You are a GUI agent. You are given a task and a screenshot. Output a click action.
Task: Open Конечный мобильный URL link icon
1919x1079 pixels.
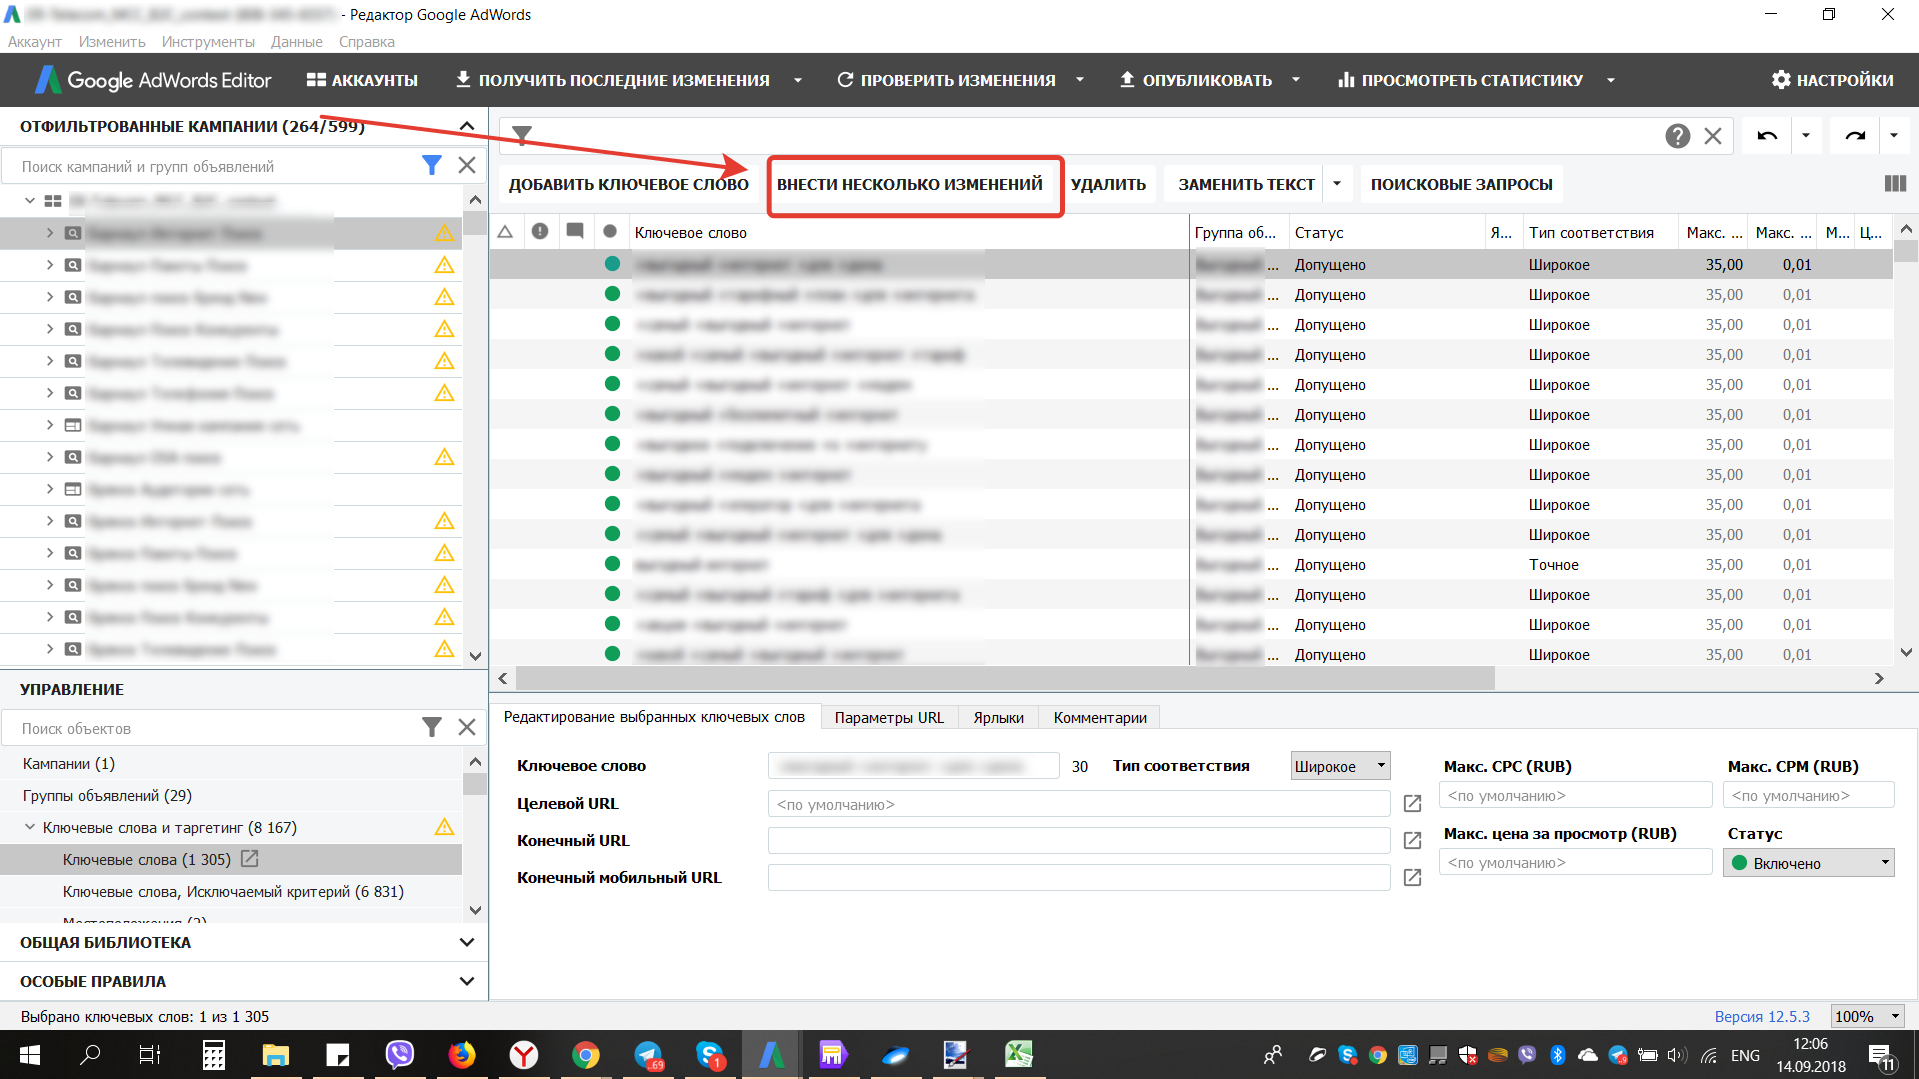click(x=1412, y=878)
